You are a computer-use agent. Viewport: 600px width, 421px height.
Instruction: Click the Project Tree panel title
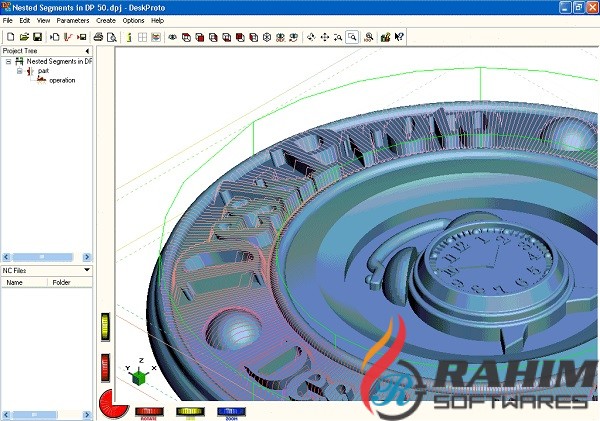[20, 51]
